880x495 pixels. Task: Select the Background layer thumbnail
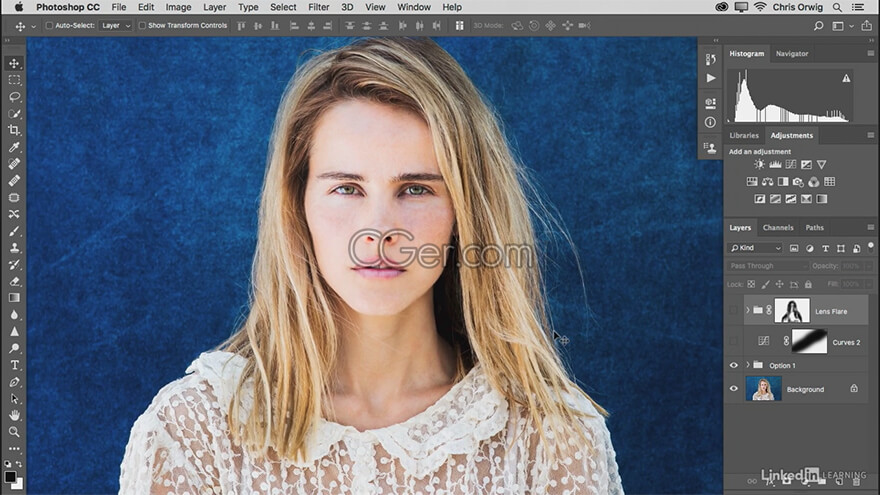pyautogui.click(x=763, y=388)
